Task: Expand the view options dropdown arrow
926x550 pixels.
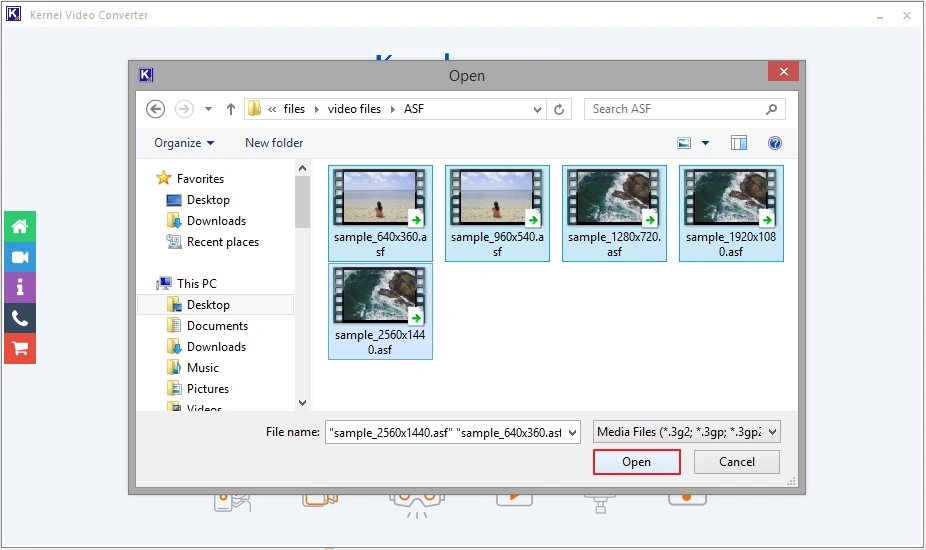Action: [705, 143]
